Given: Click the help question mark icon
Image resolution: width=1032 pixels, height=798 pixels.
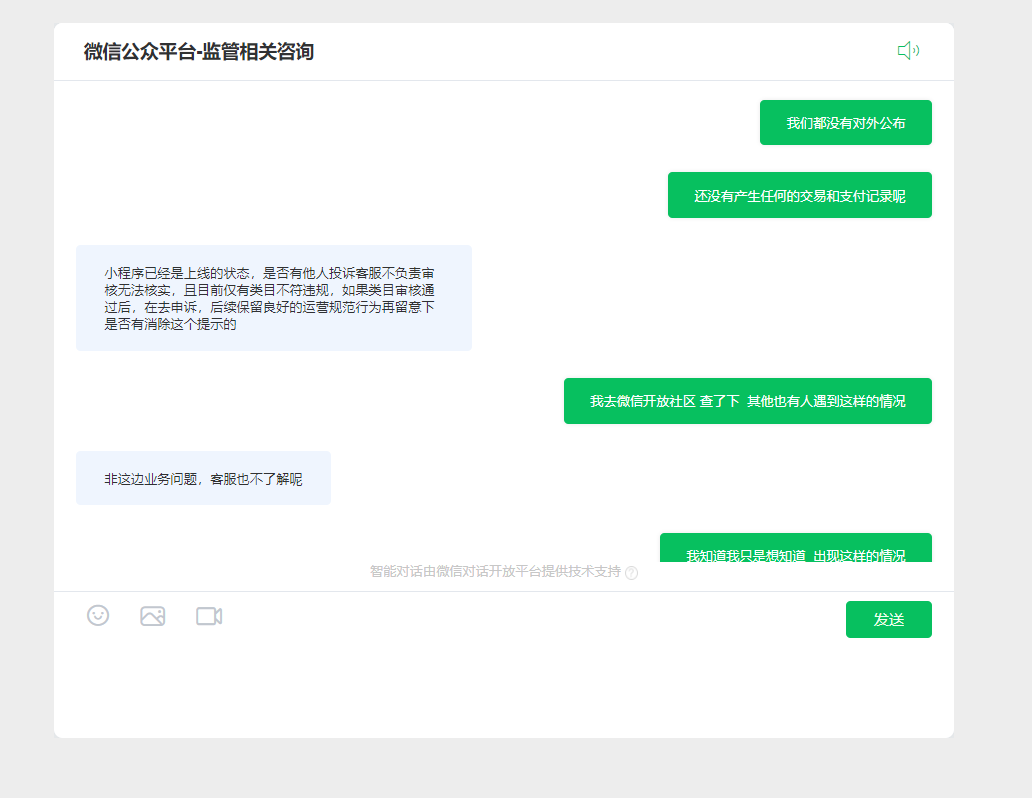Looking at the screenshot, I should (x=631, y=573).
